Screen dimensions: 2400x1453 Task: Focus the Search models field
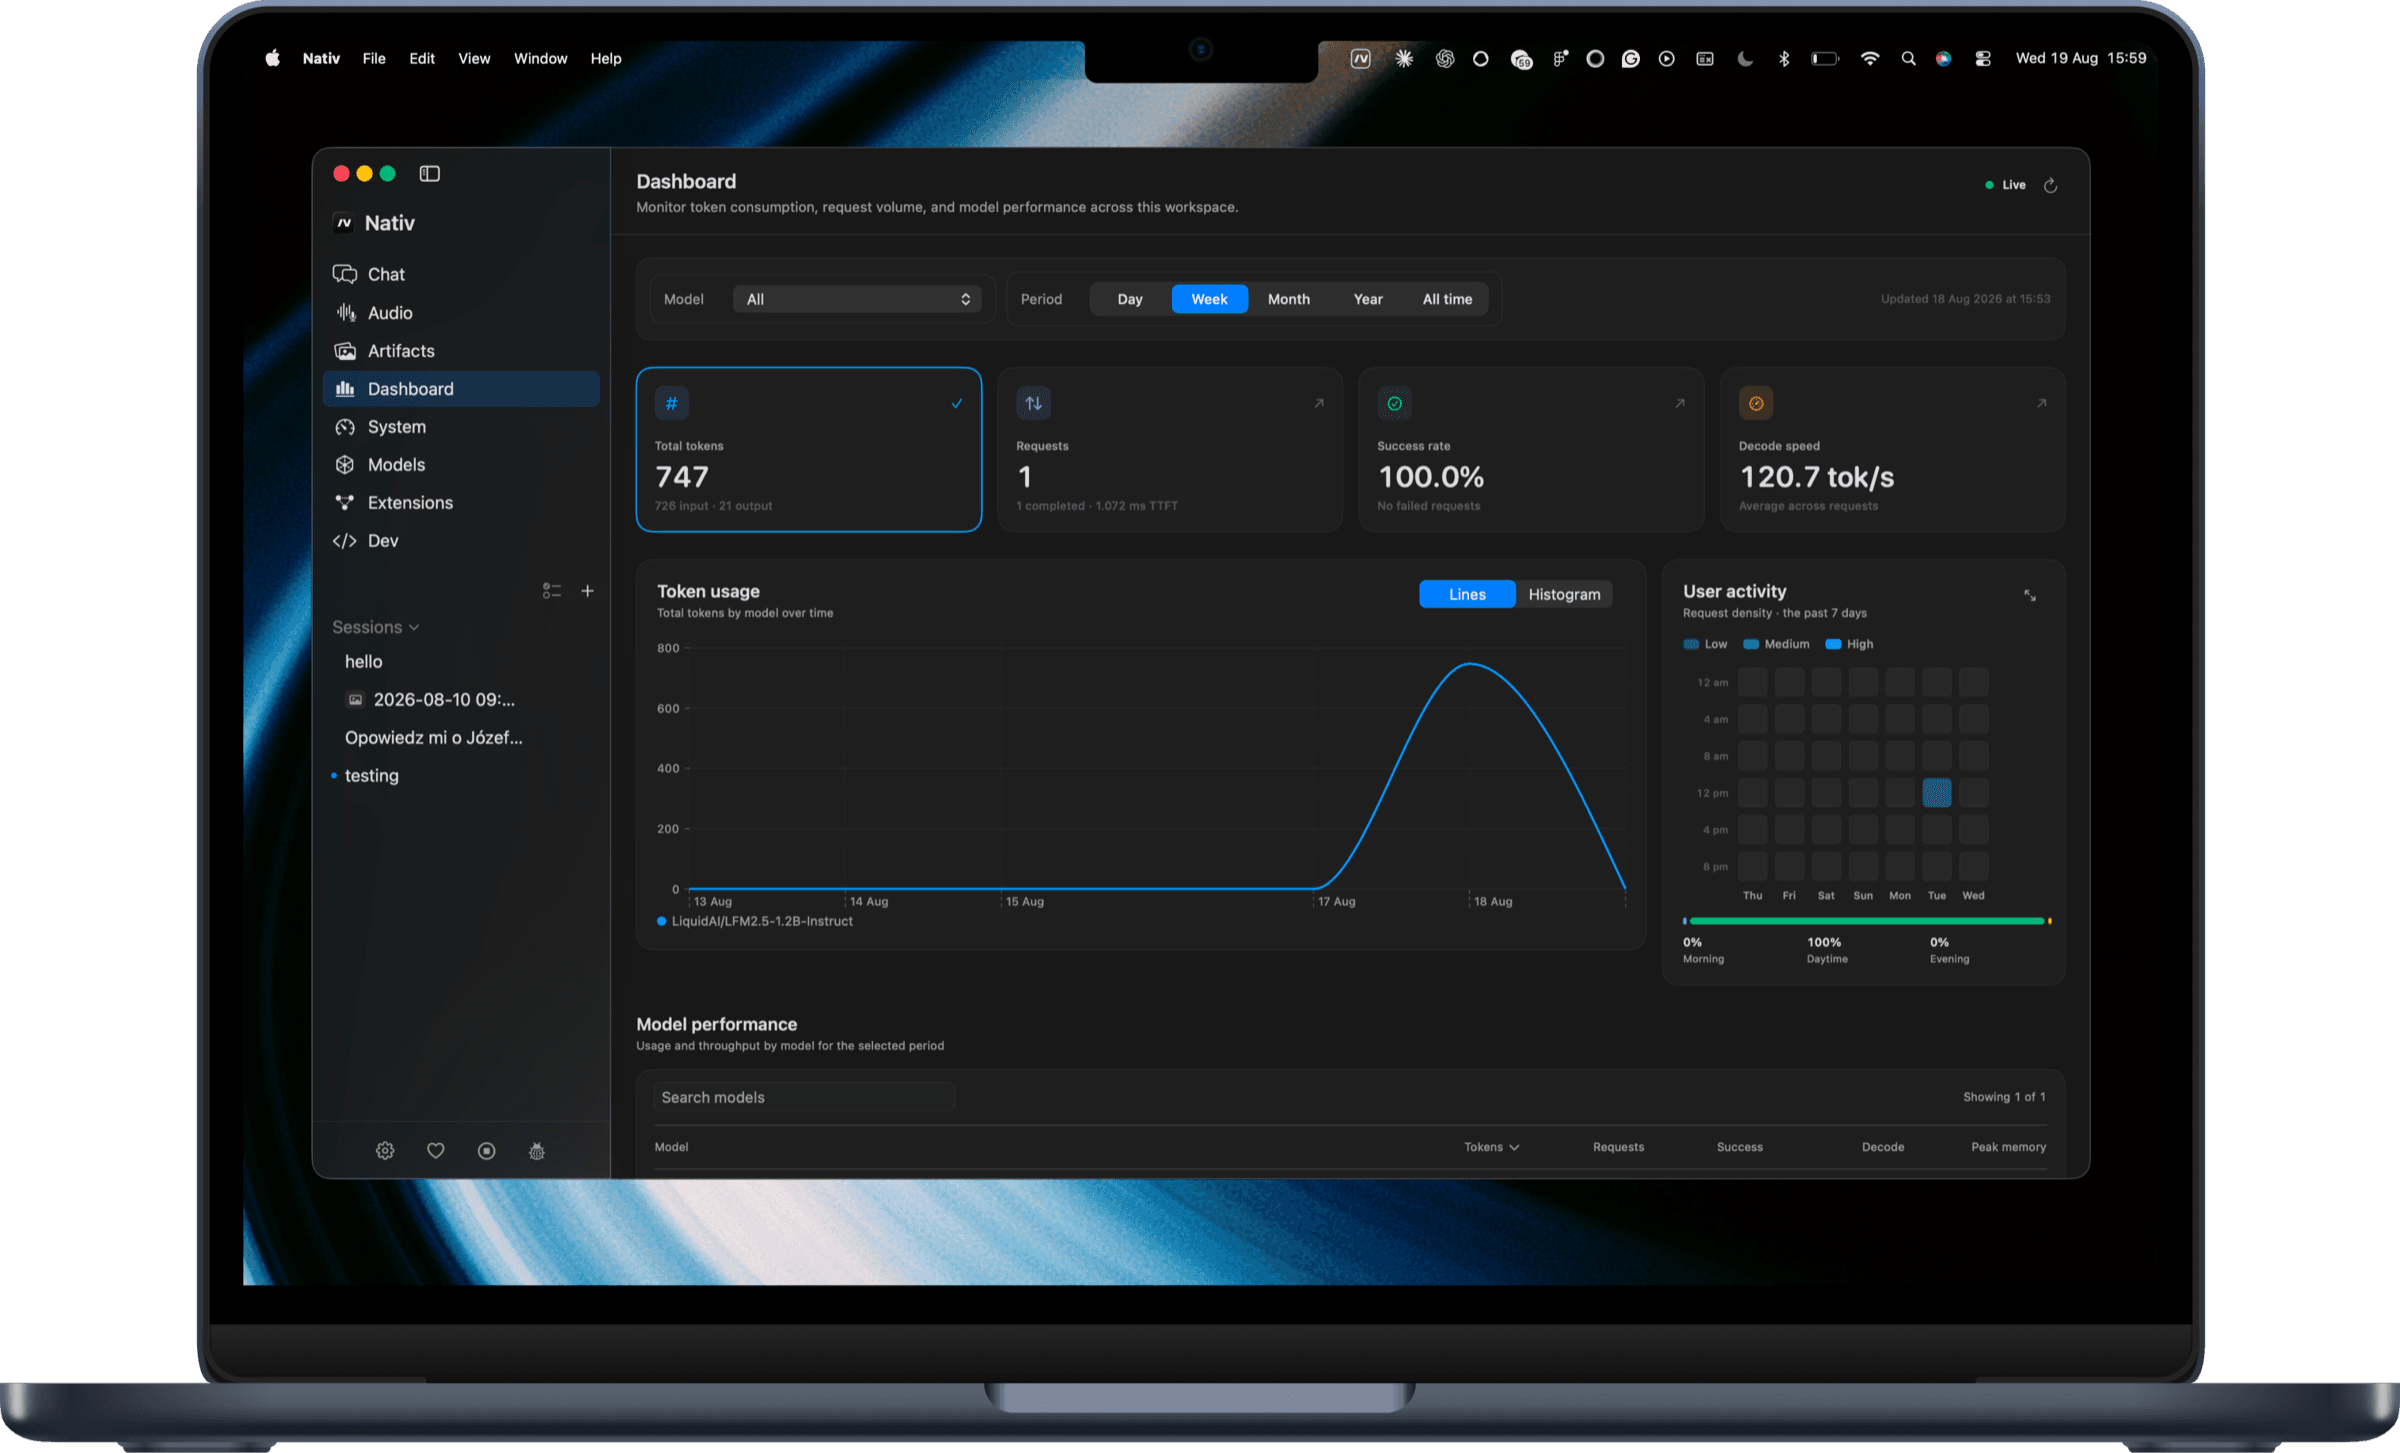805,1098
